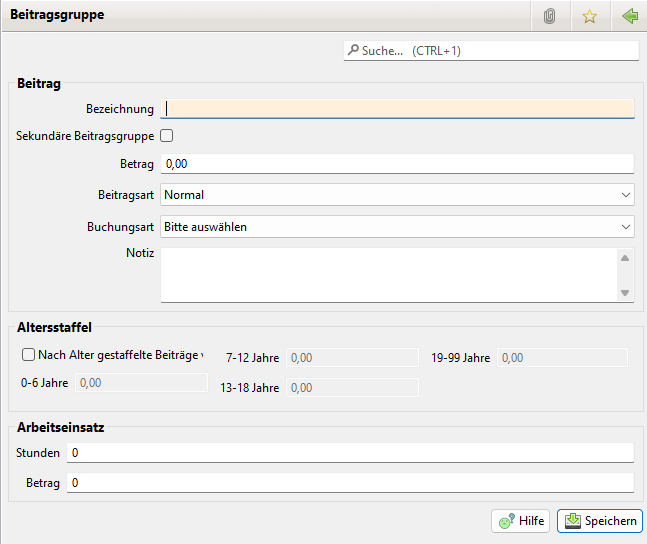Click the 19-99 Jahre amount field
Screen dimensions: 647x544
pyautogui.click(x=562, y=358)
